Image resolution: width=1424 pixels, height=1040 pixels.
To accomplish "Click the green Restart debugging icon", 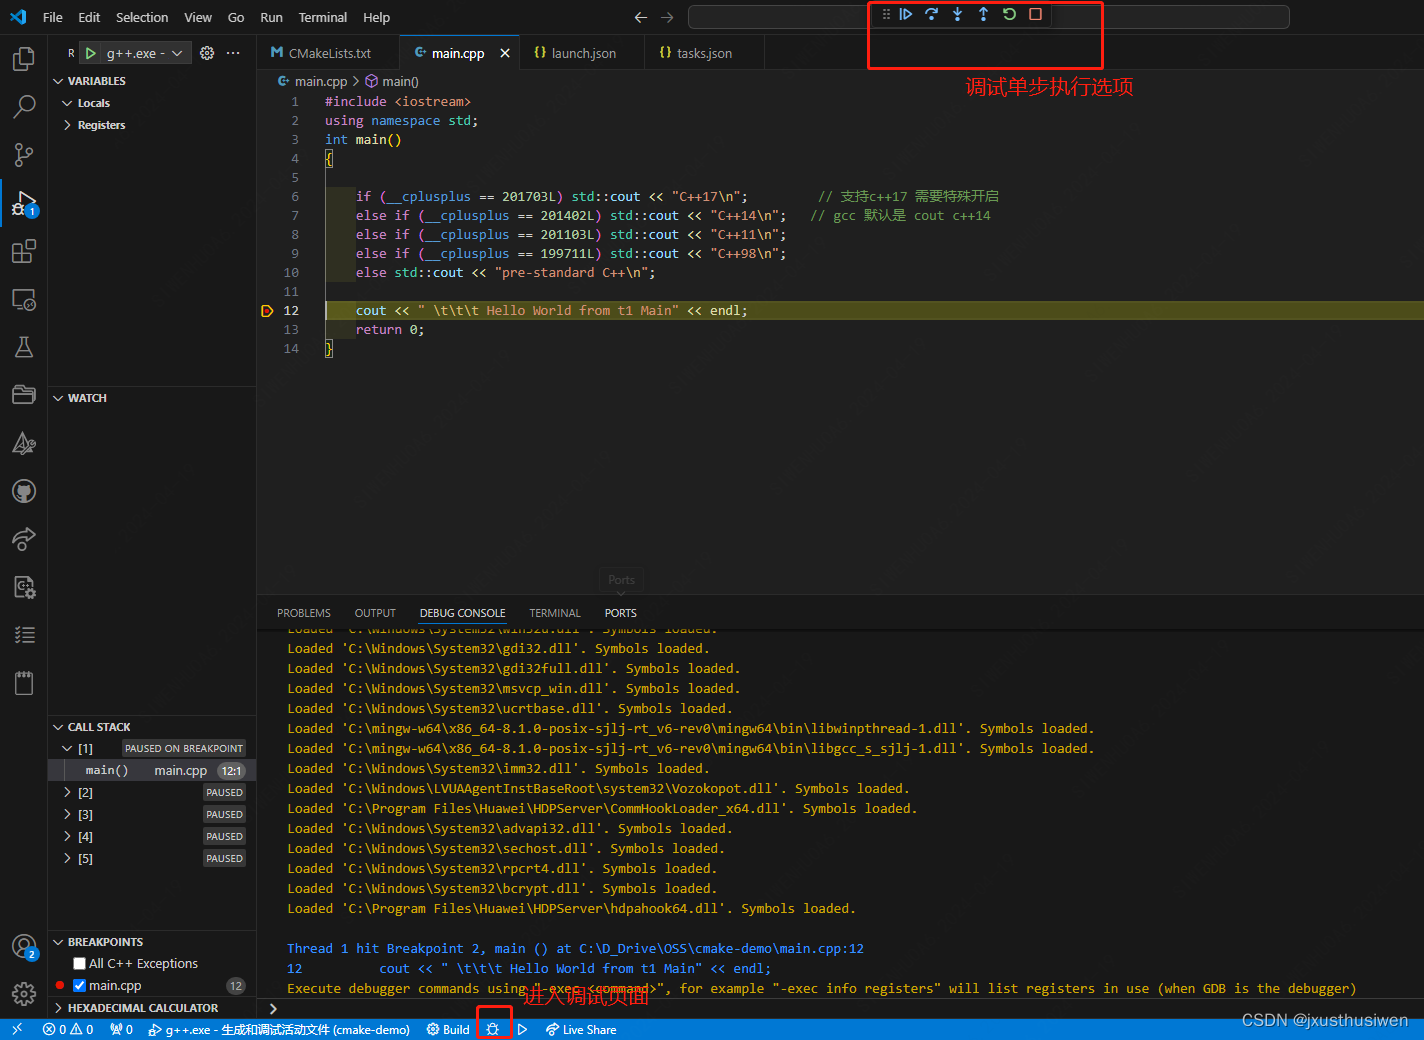I will coord(1008,14).
